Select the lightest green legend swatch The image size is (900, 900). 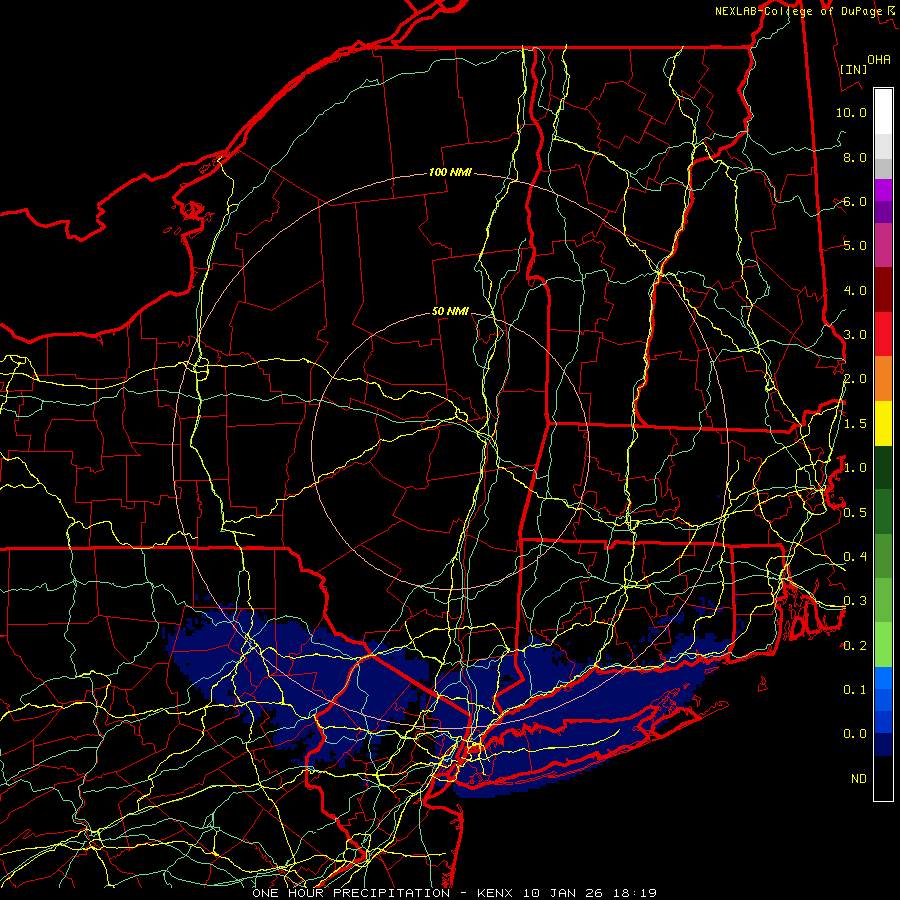click(x=883, y=645)
